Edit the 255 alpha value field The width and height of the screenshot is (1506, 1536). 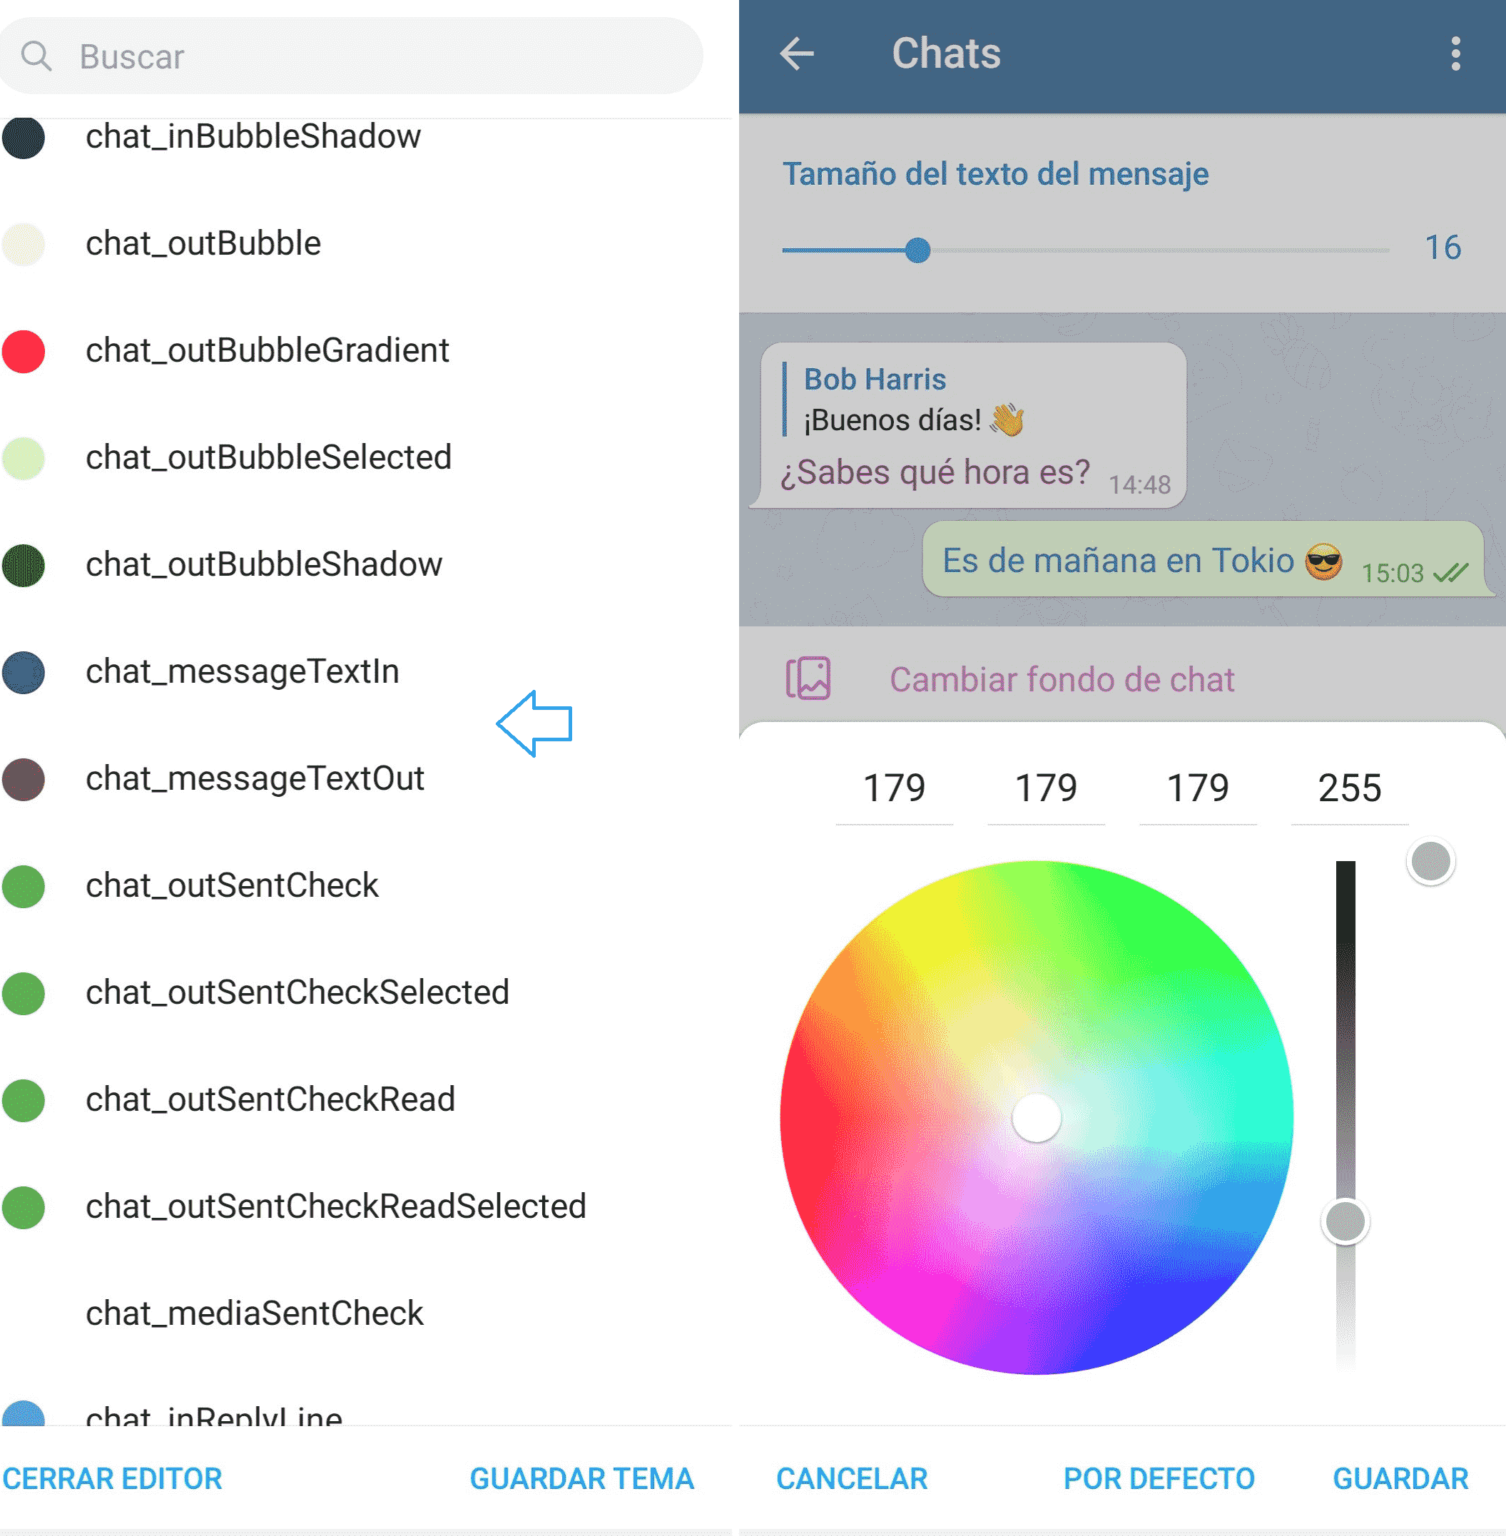[1350, 789]
